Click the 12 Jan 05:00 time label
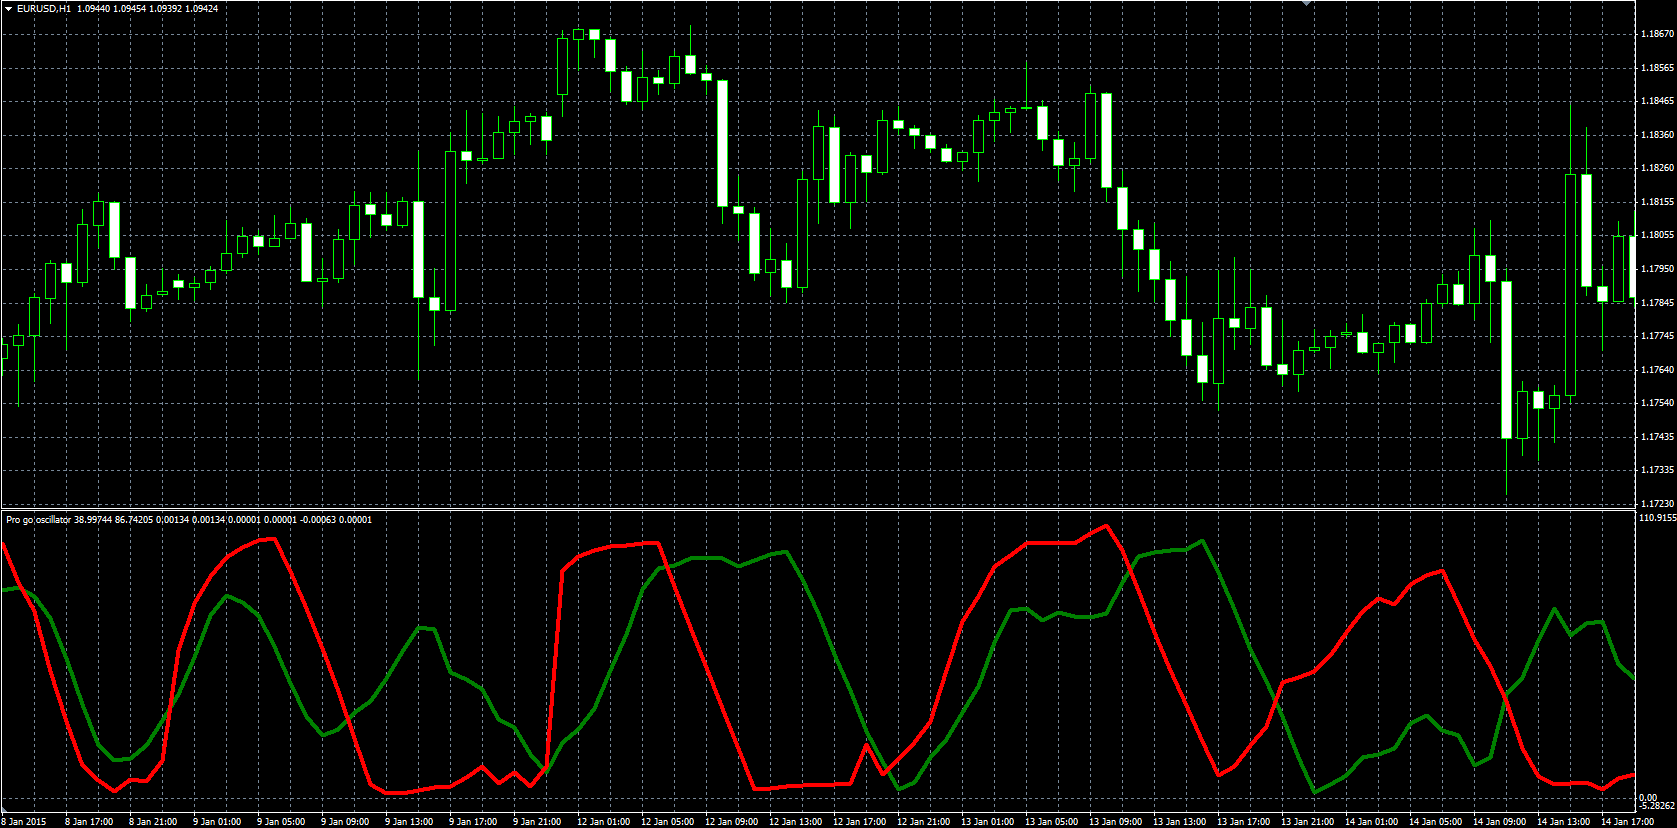1677x828 pixels. point(668,822)
